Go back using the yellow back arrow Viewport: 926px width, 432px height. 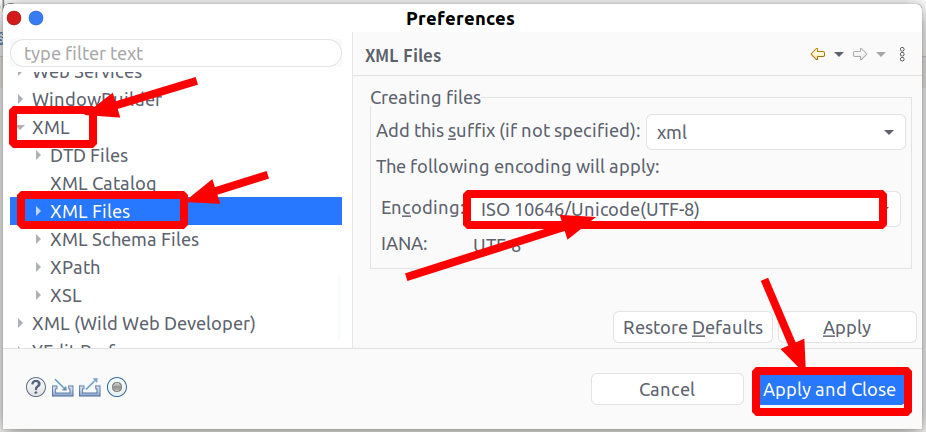[818, 55]
